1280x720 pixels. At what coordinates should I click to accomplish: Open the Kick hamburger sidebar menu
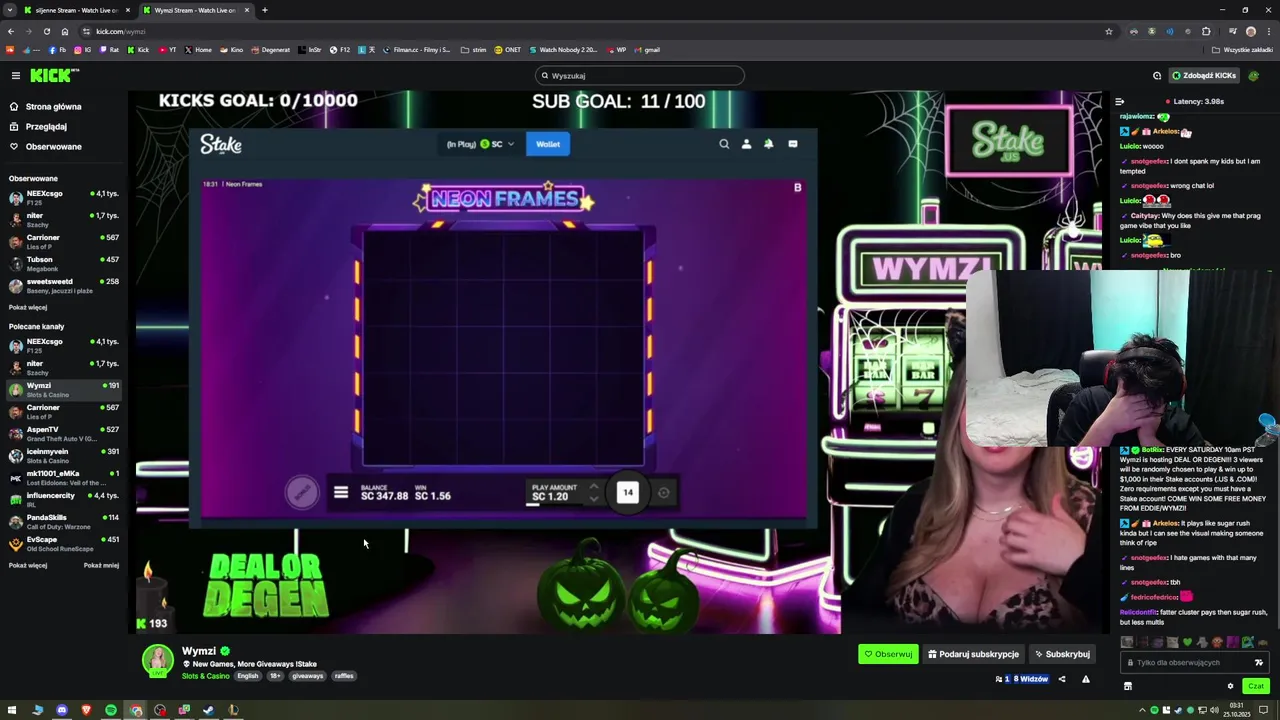point(15,76)
